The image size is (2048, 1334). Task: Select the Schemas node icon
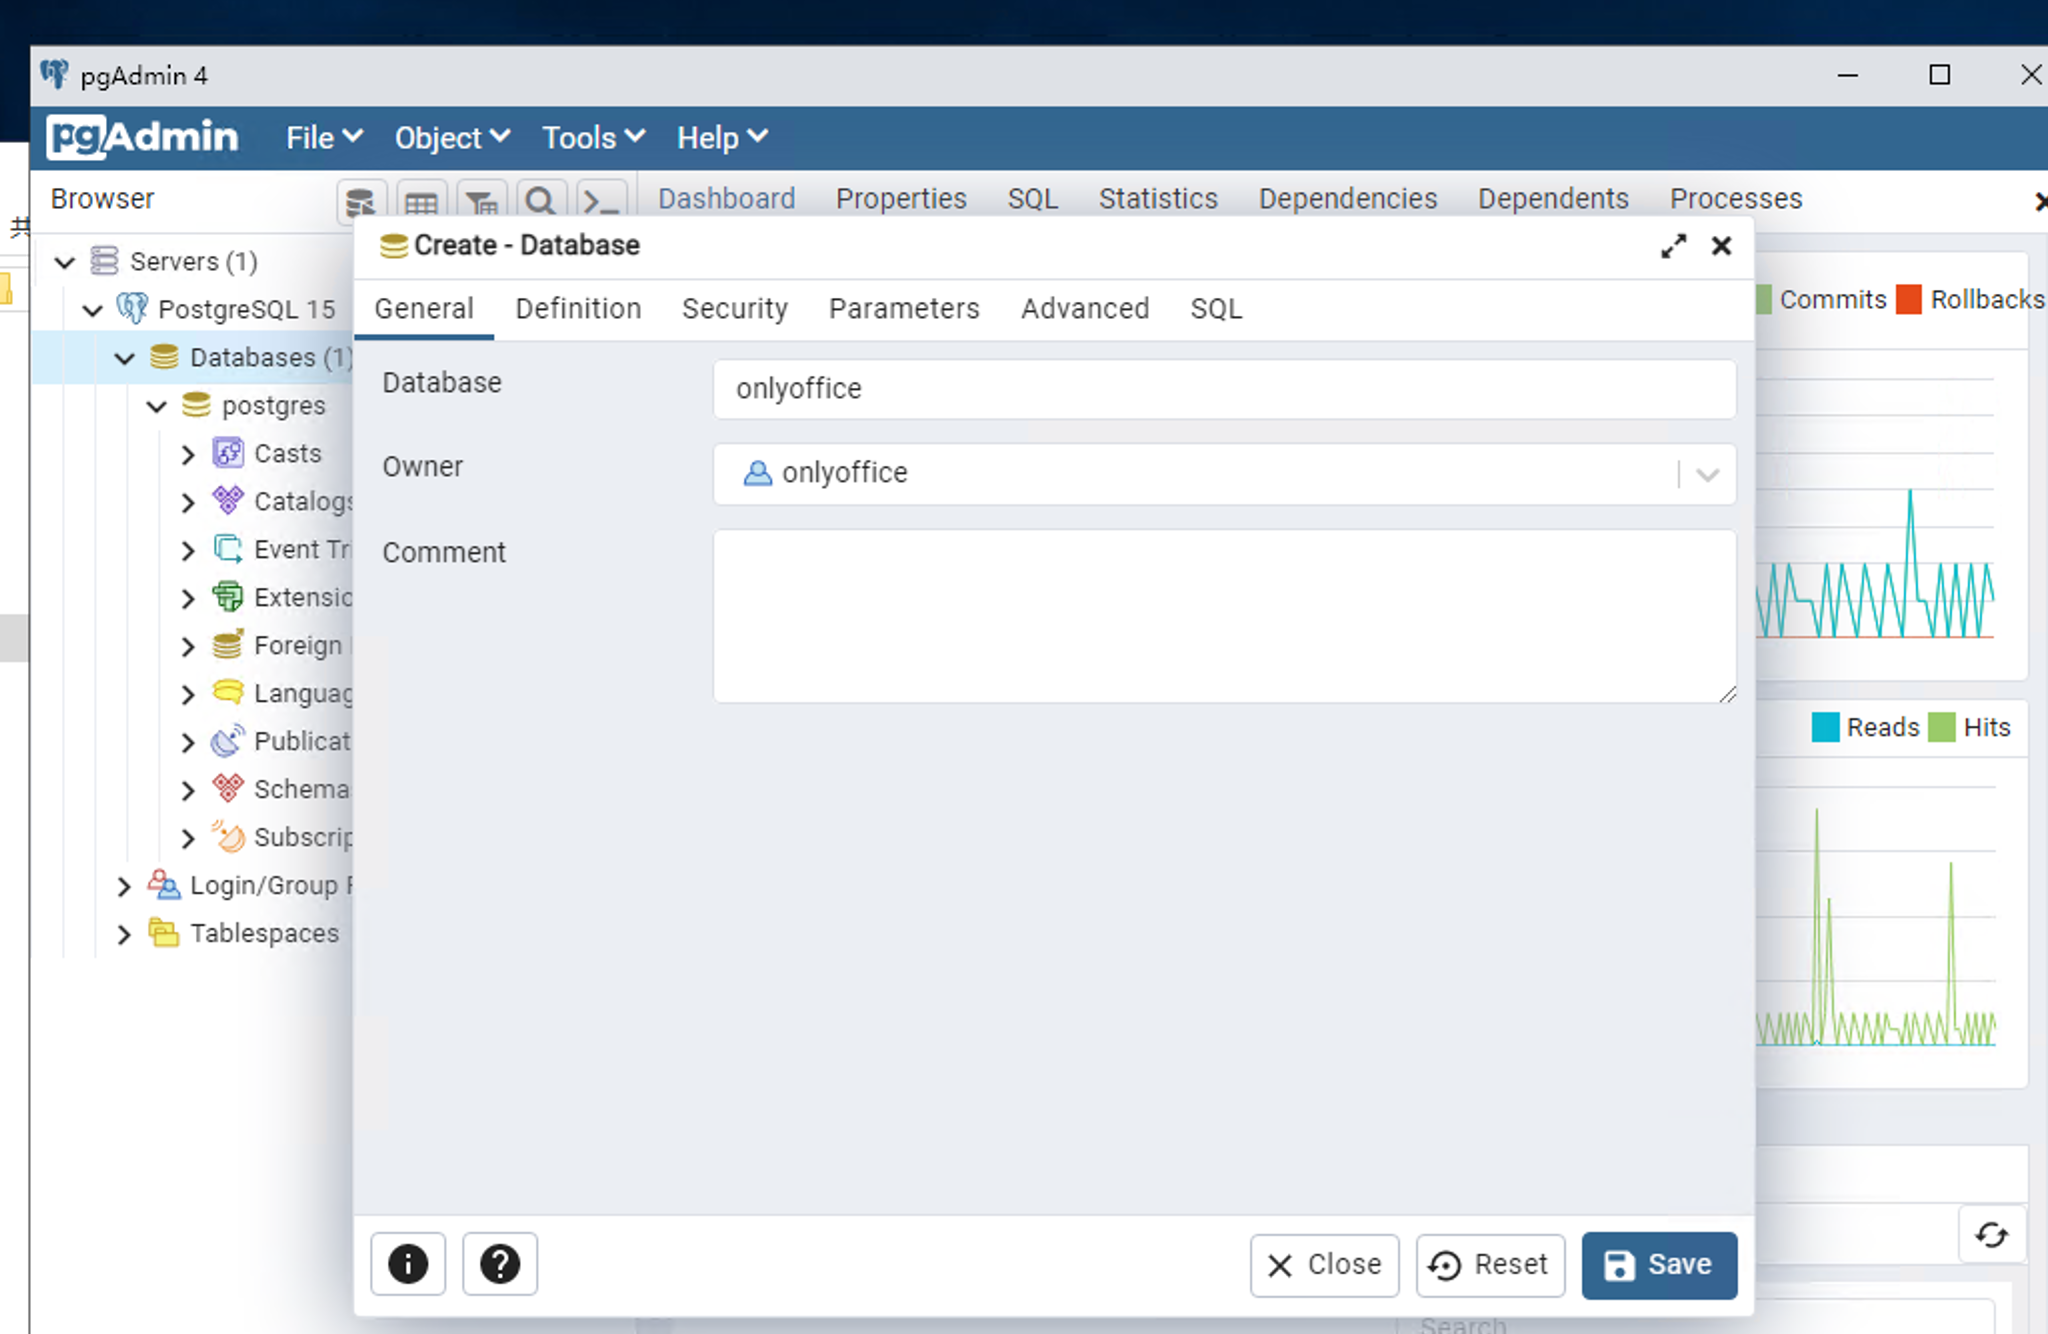pyautogui.click(x=228, y=789)
